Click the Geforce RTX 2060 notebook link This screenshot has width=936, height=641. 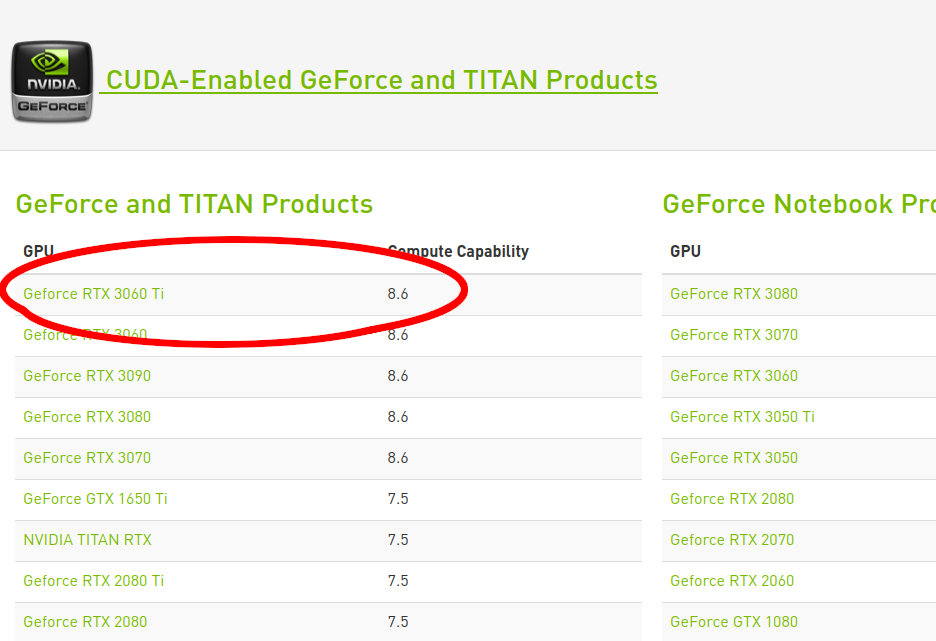pyautogui.click(x=731, y=581)
